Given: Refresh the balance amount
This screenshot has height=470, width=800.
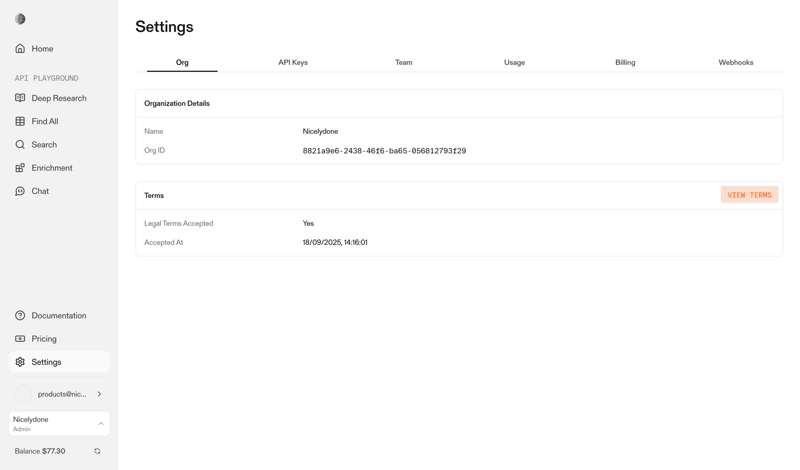Looking at the screenshot, I should pos(97,451).
